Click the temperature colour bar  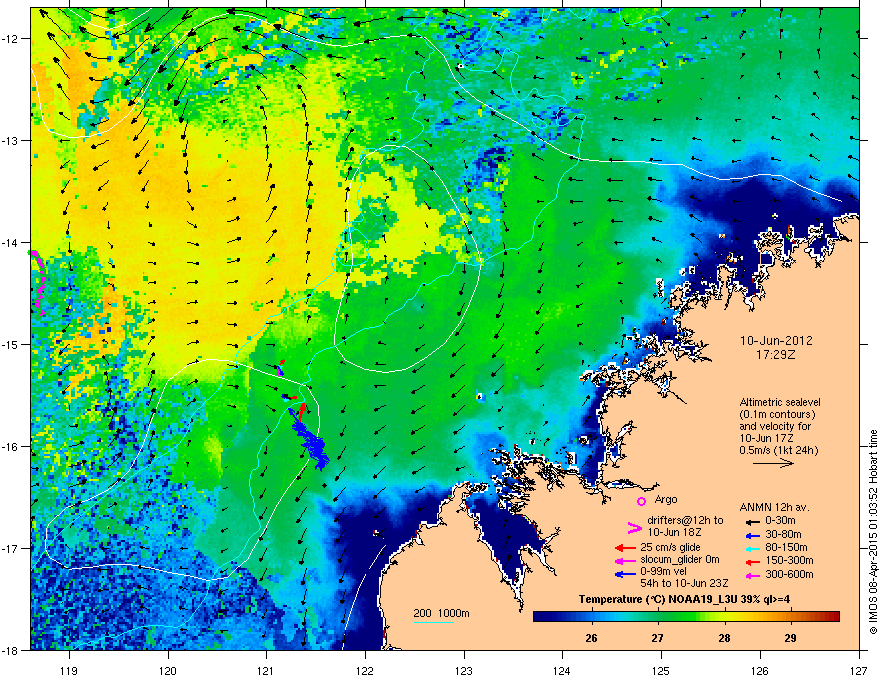(686, 617)
